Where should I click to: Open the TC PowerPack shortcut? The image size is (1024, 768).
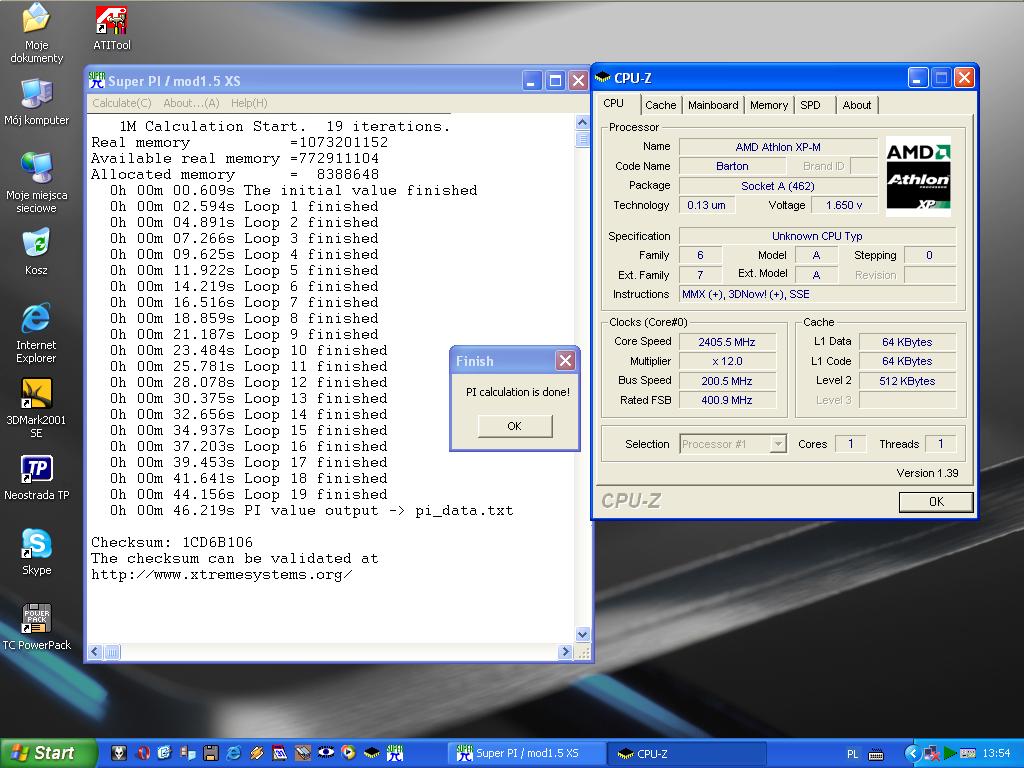[36, 627]
